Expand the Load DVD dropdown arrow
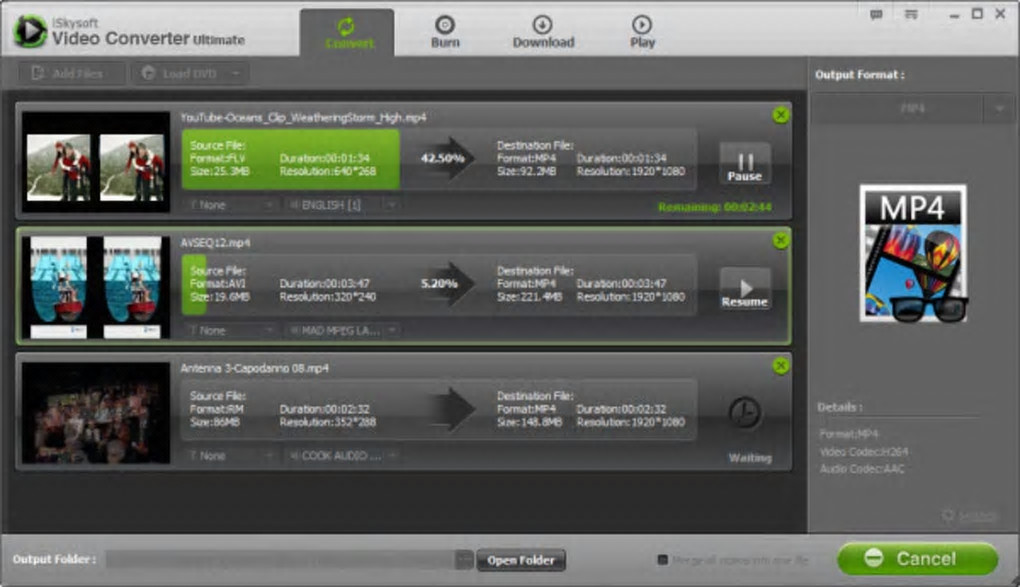The image size is (1020, 587). [x=237, y=74]
